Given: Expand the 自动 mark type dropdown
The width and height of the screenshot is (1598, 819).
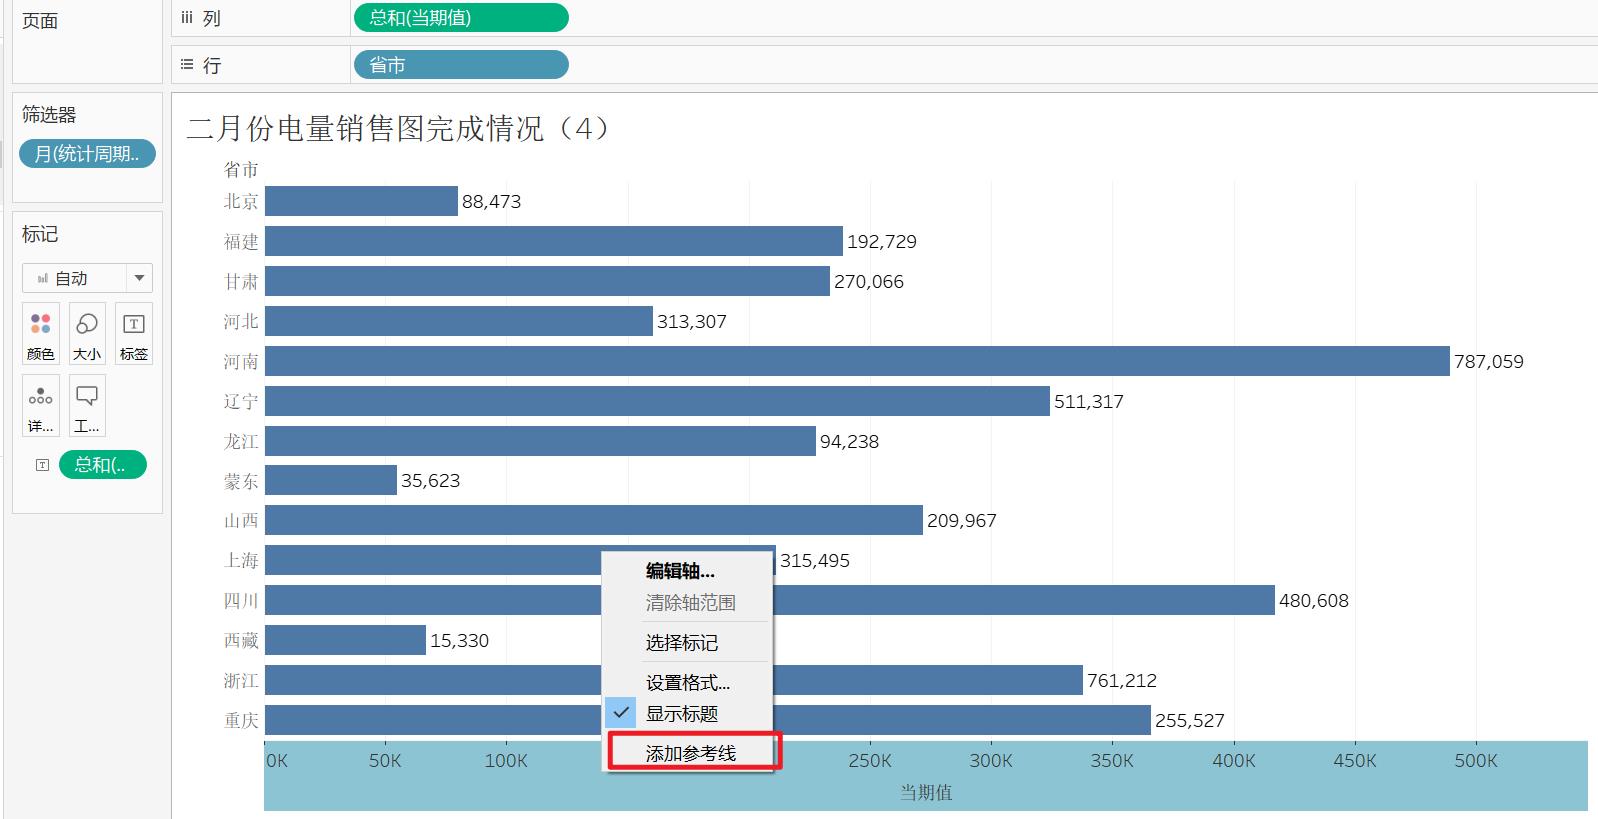Looking at the screenshot, I should tap(140, 278).
